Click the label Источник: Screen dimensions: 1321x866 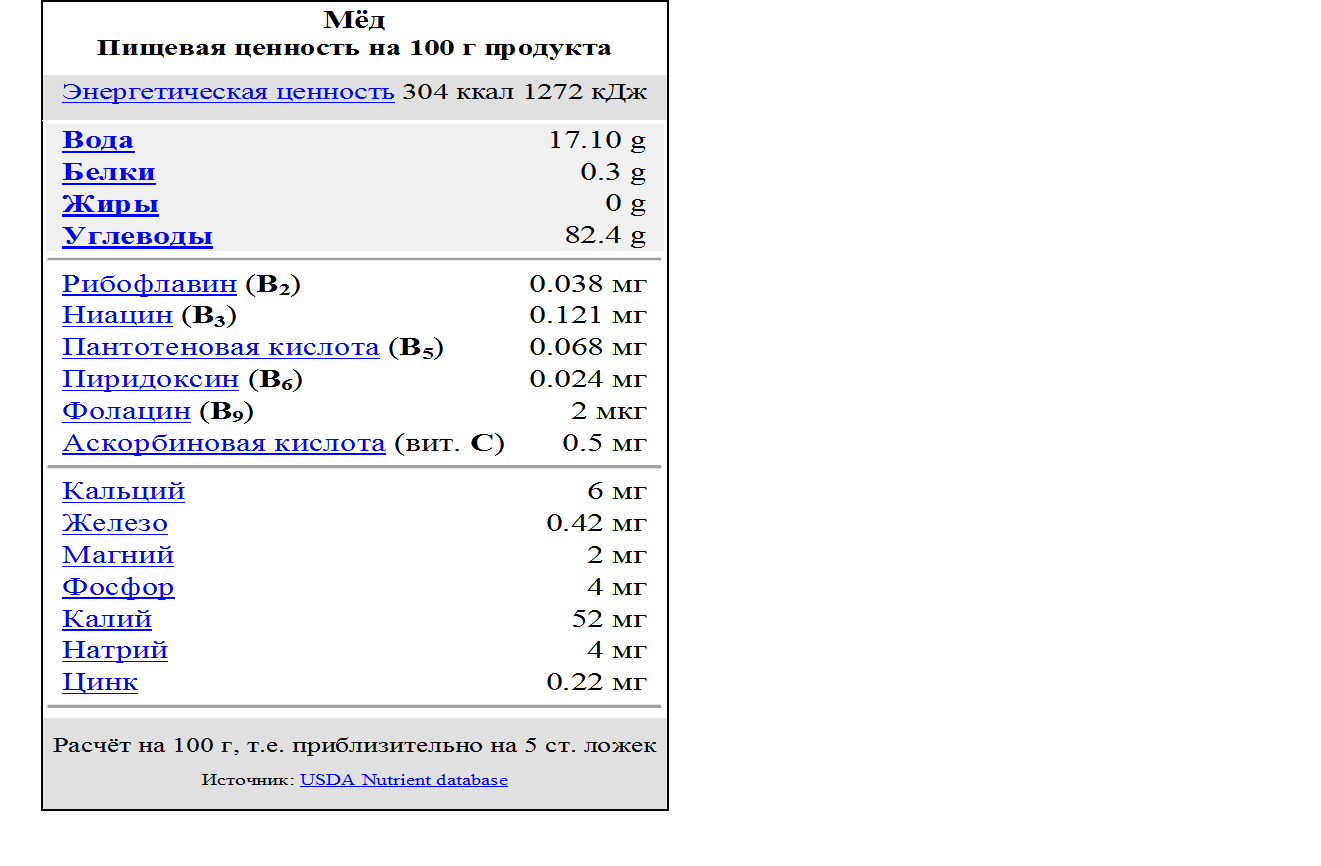(248, 780)
